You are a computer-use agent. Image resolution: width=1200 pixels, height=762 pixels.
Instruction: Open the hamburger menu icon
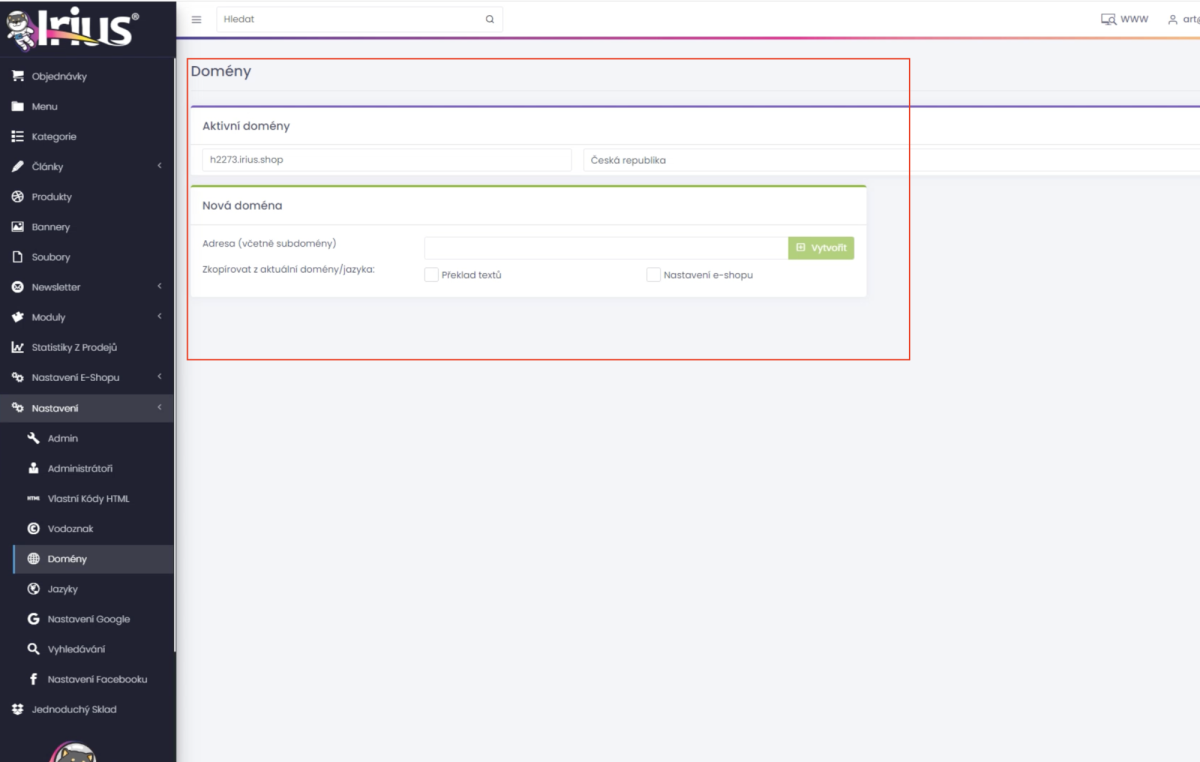pos(196,19)
